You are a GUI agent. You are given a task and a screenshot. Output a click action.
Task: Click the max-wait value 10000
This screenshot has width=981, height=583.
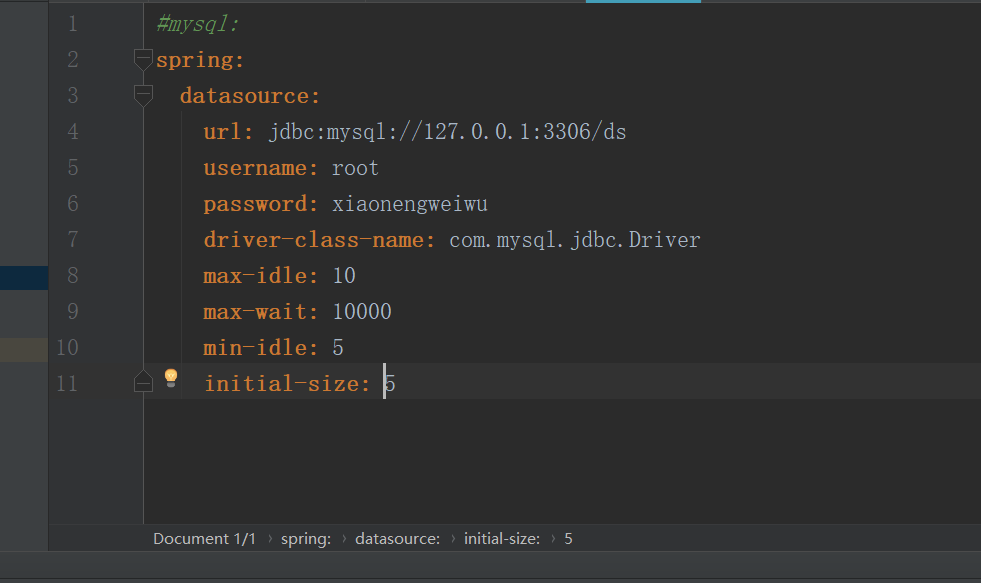362,312
